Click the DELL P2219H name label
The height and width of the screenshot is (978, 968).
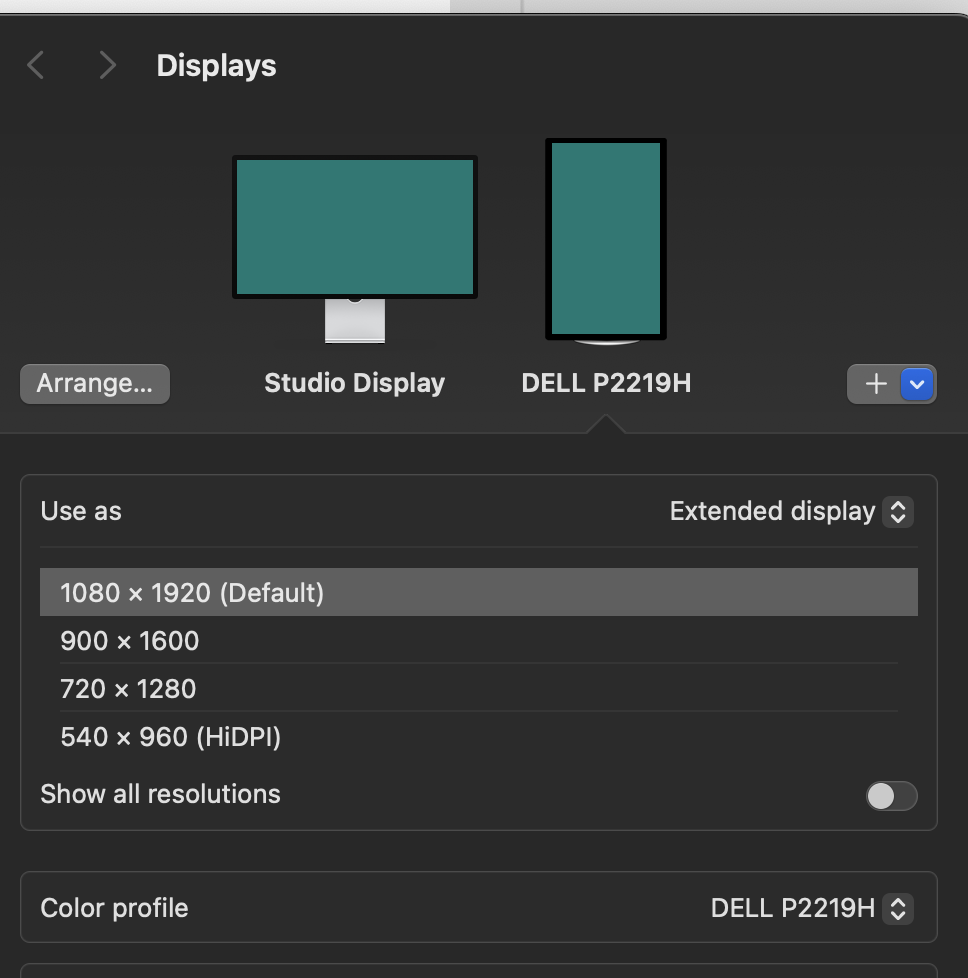606,383
